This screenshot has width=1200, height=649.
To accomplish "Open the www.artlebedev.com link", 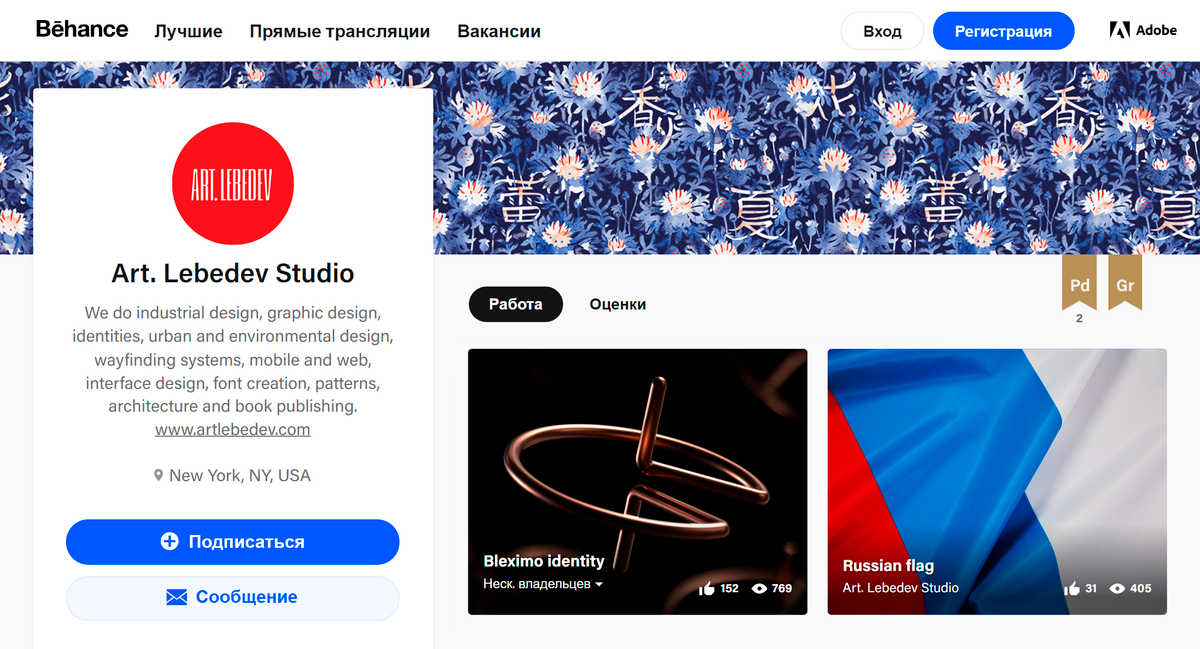I will tap(233, 429).
